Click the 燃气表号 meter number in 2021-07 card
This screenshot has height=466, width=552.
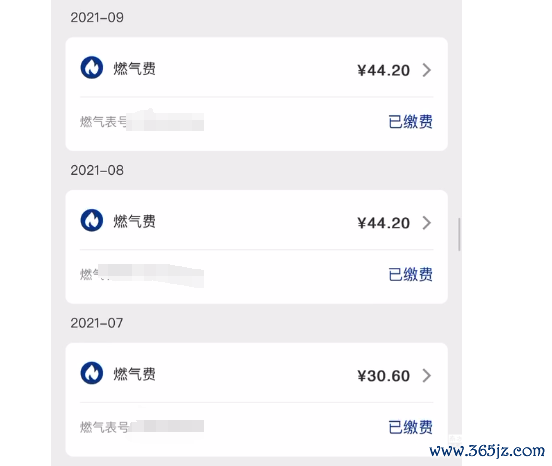142,427
